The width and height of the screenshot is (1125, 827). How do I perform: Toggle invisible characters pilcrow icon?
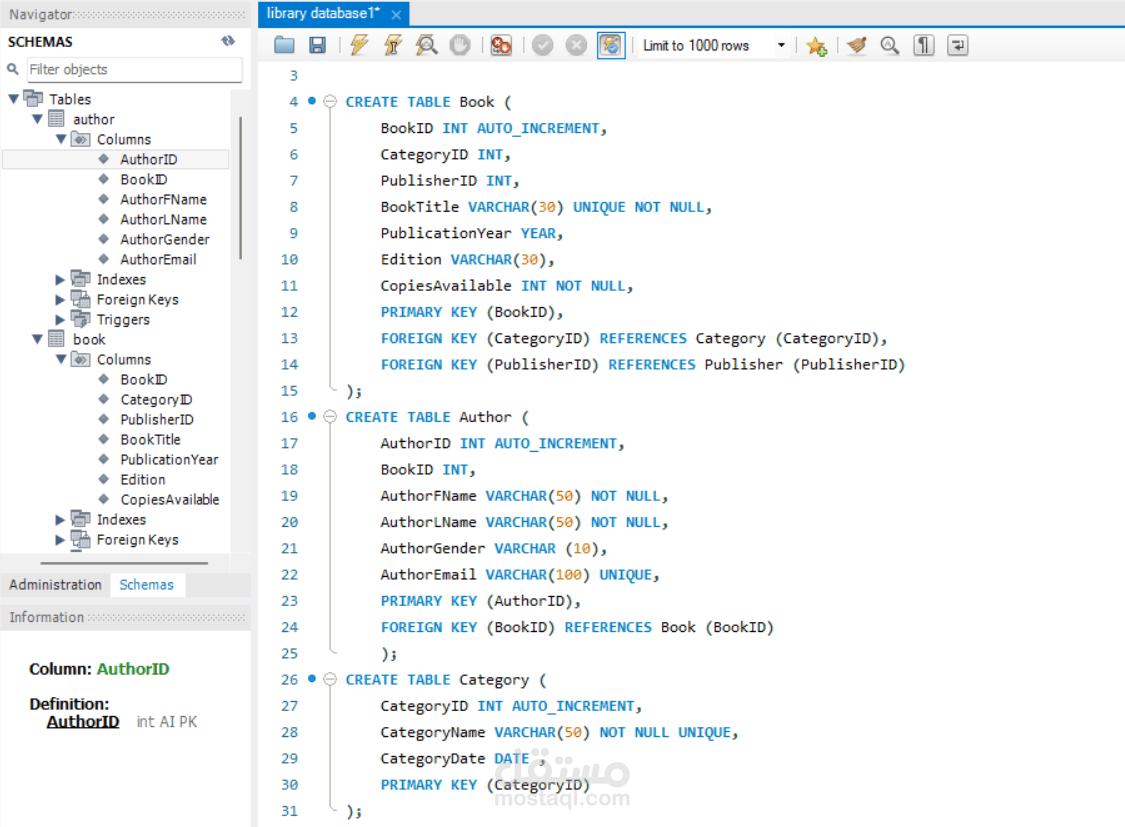pyautogui.click(x=923, y=45)
